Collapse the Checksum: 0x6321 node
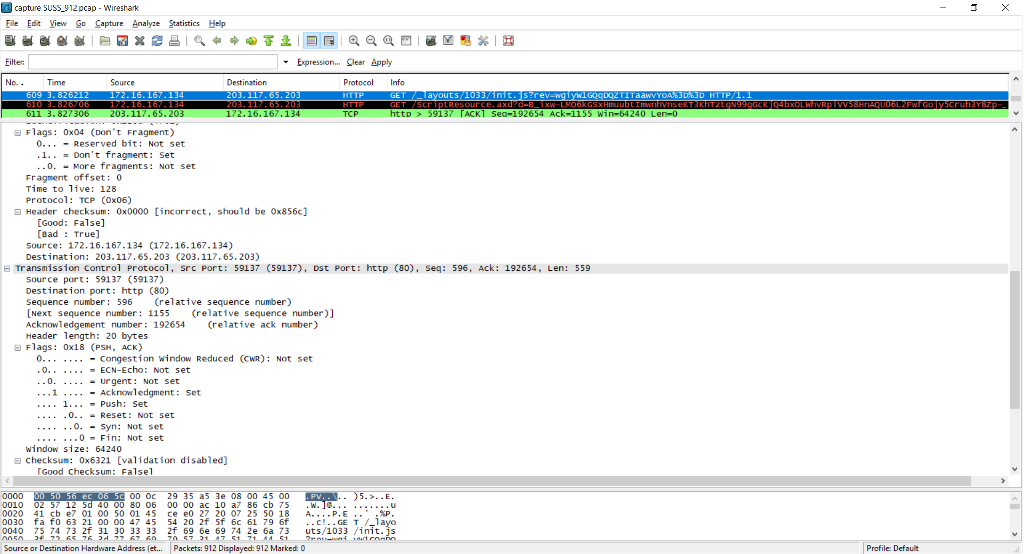The image size is (1024, 554). 18,461
